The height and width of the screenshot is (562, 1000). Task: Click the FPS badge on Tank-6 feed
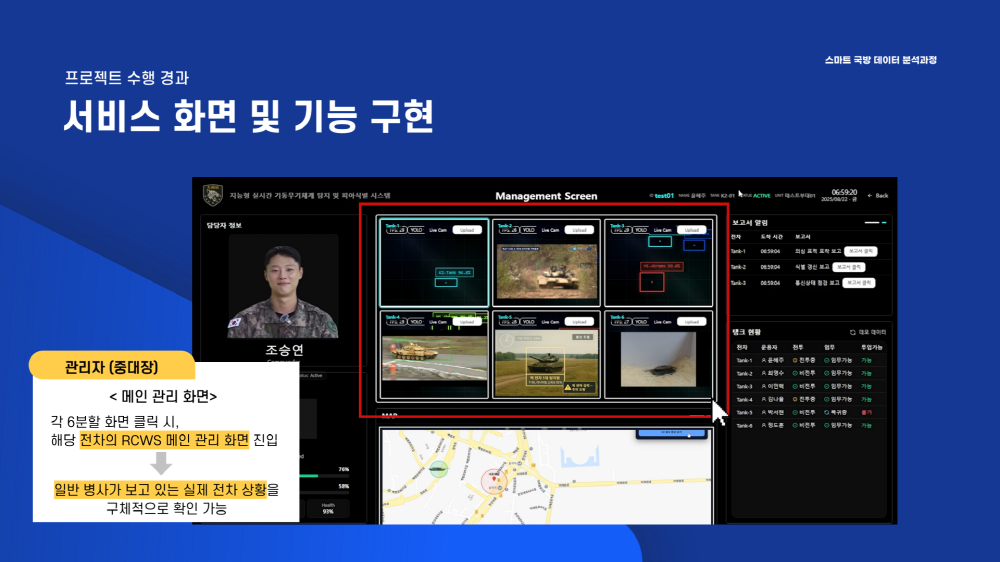[x=621, y=322]
